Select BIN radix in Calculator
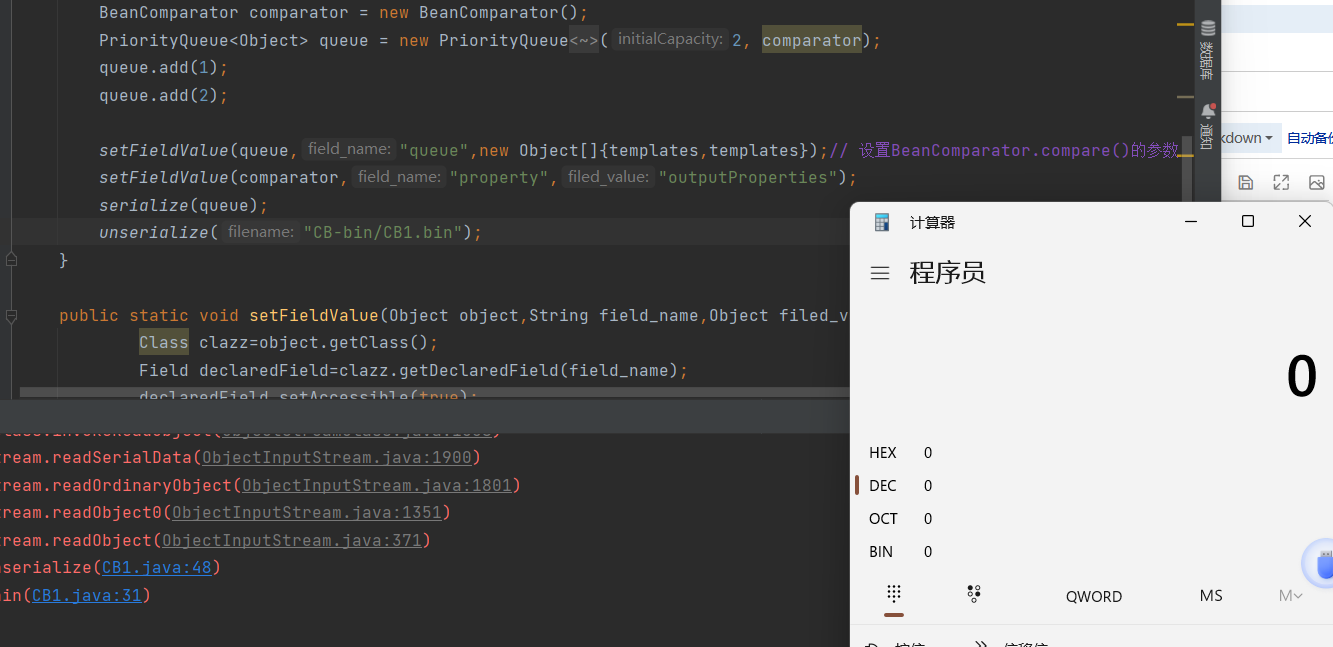Viewport: 1333px width, 647px height. (883, 551)
